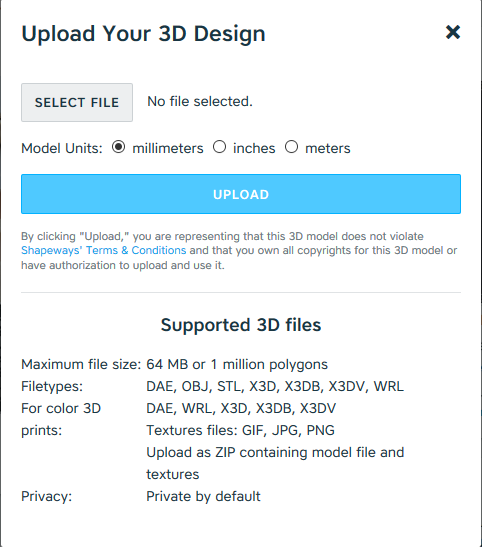Close the upload dialog with the X icon

(453, 32)
